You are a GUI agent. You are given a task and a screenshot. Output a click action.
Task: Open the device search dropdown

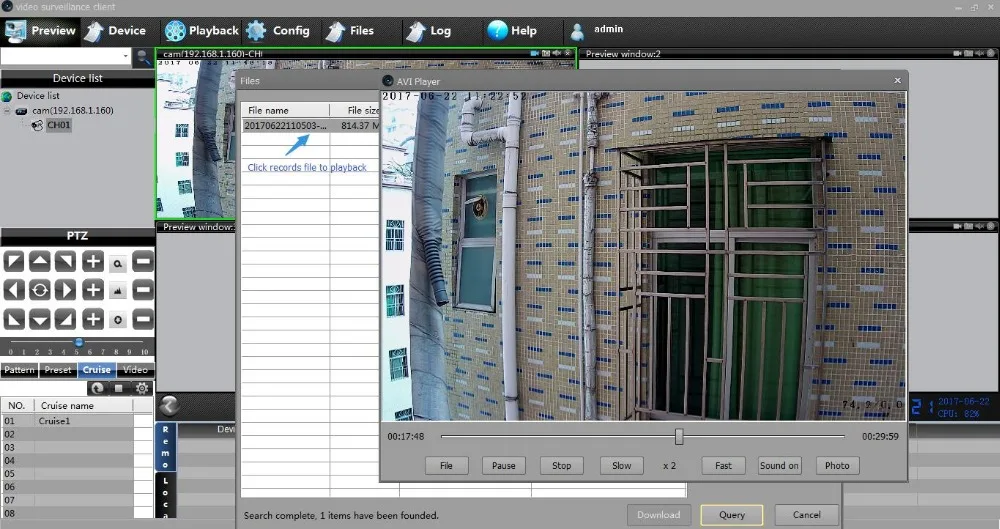(125, 56)
